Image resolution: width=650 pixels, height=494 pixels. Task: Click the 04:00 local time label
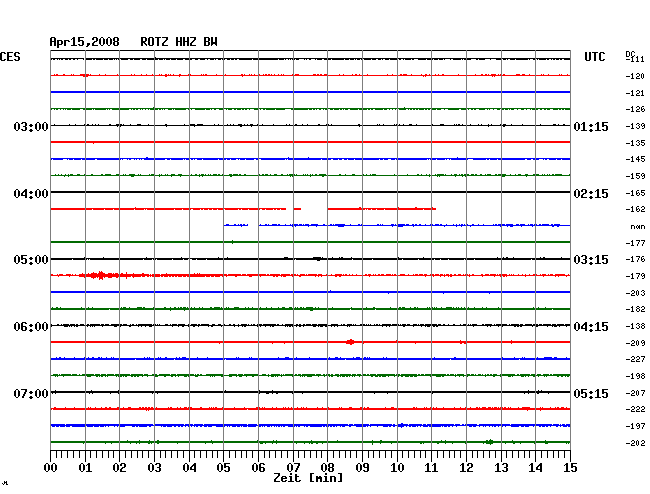[31, 194]
